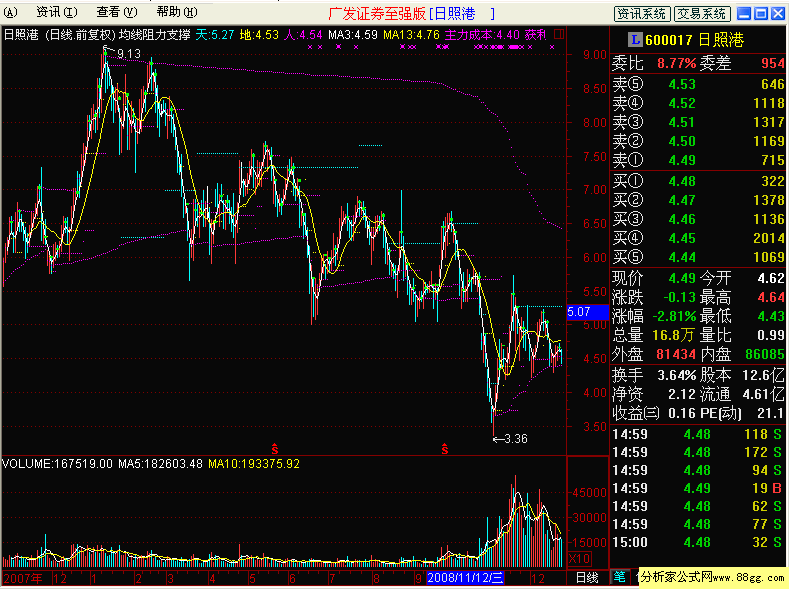Click the stock name 600017 日照港
Image resolution: width=789 pixels, height=589 pixels.
click(x=694, y=40)
